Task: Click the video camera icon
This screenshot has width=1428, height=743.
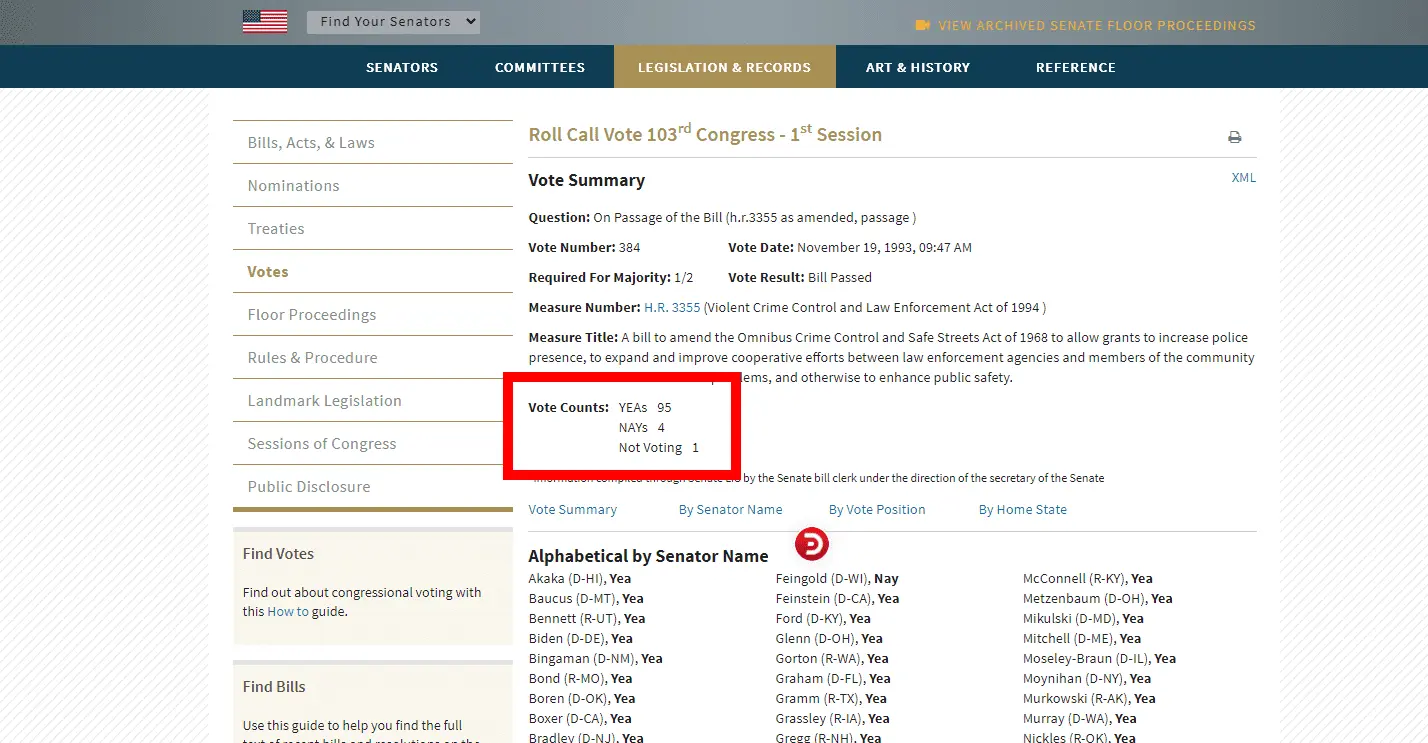Action: coord(922,25)
